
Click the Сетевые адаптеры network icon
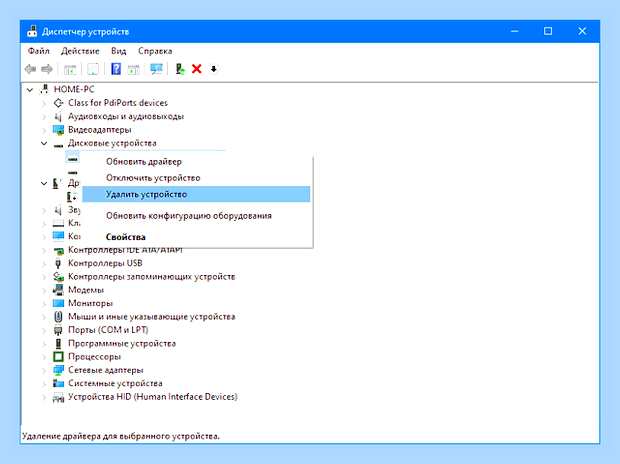59,370
